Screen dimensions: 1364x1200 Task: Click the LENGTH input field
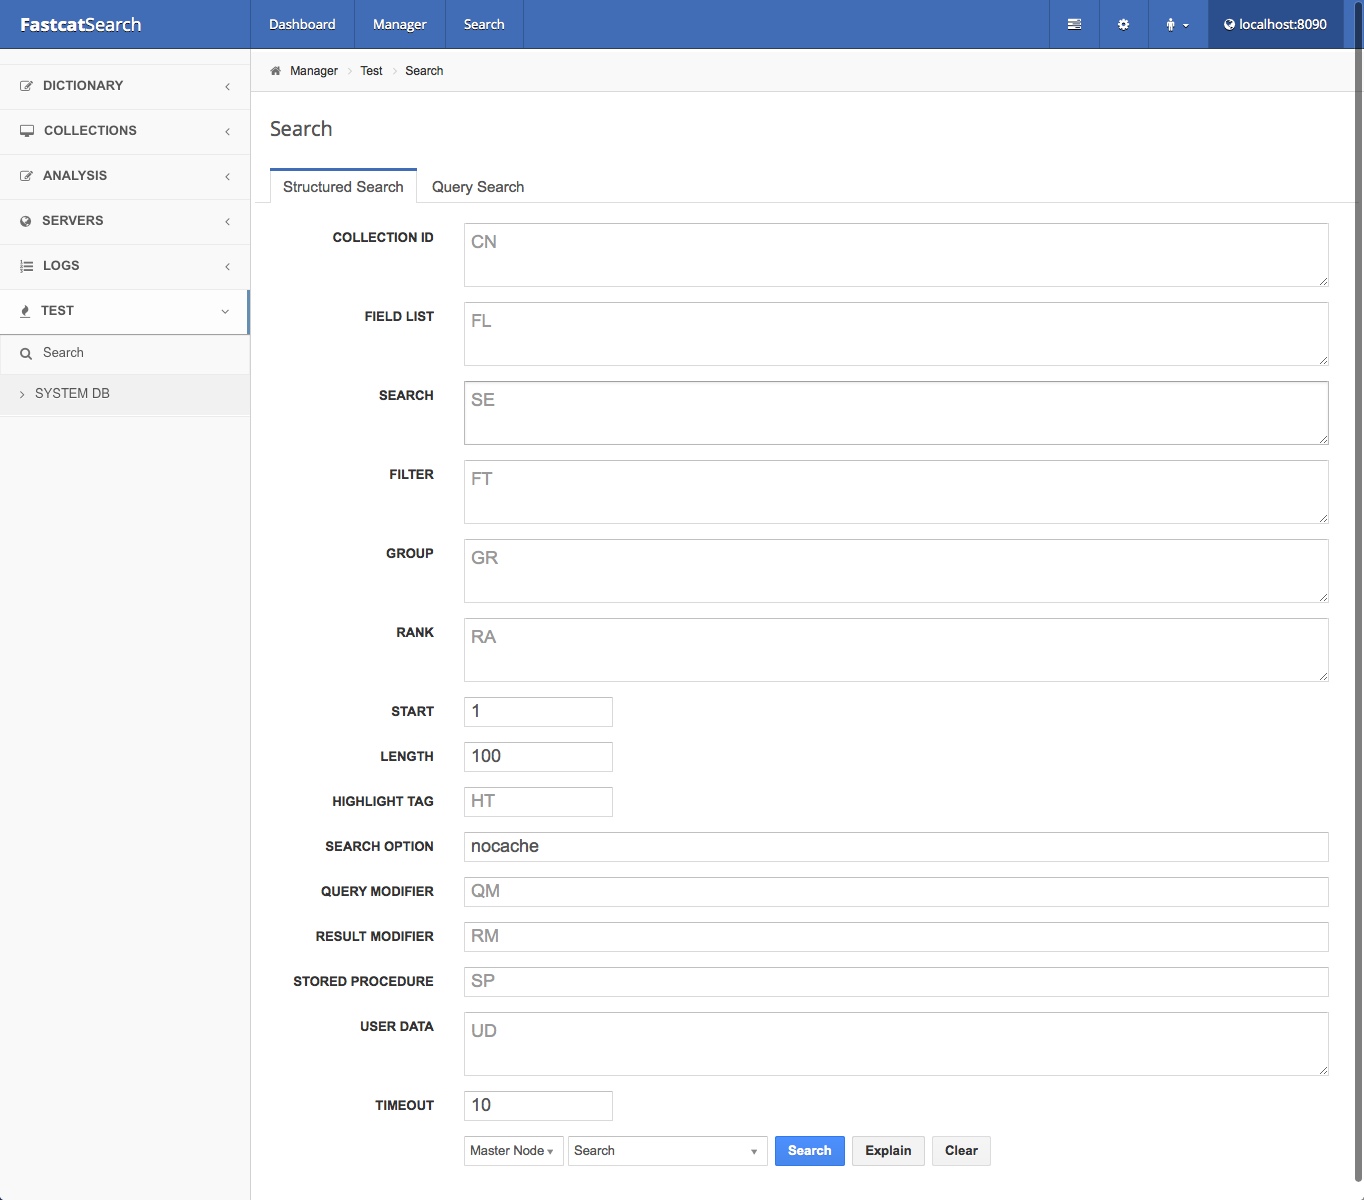(x=538, y=757)
